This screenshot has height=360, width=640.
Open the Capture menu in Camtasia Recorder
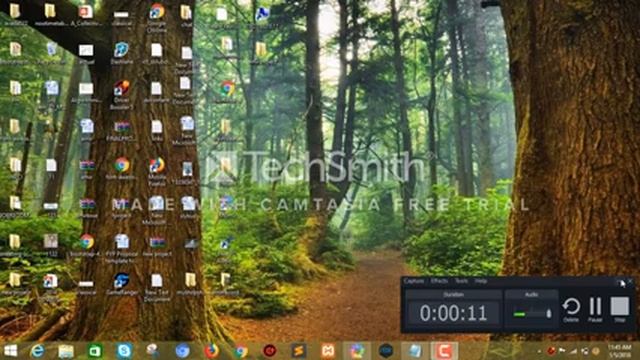click(413, 281)
